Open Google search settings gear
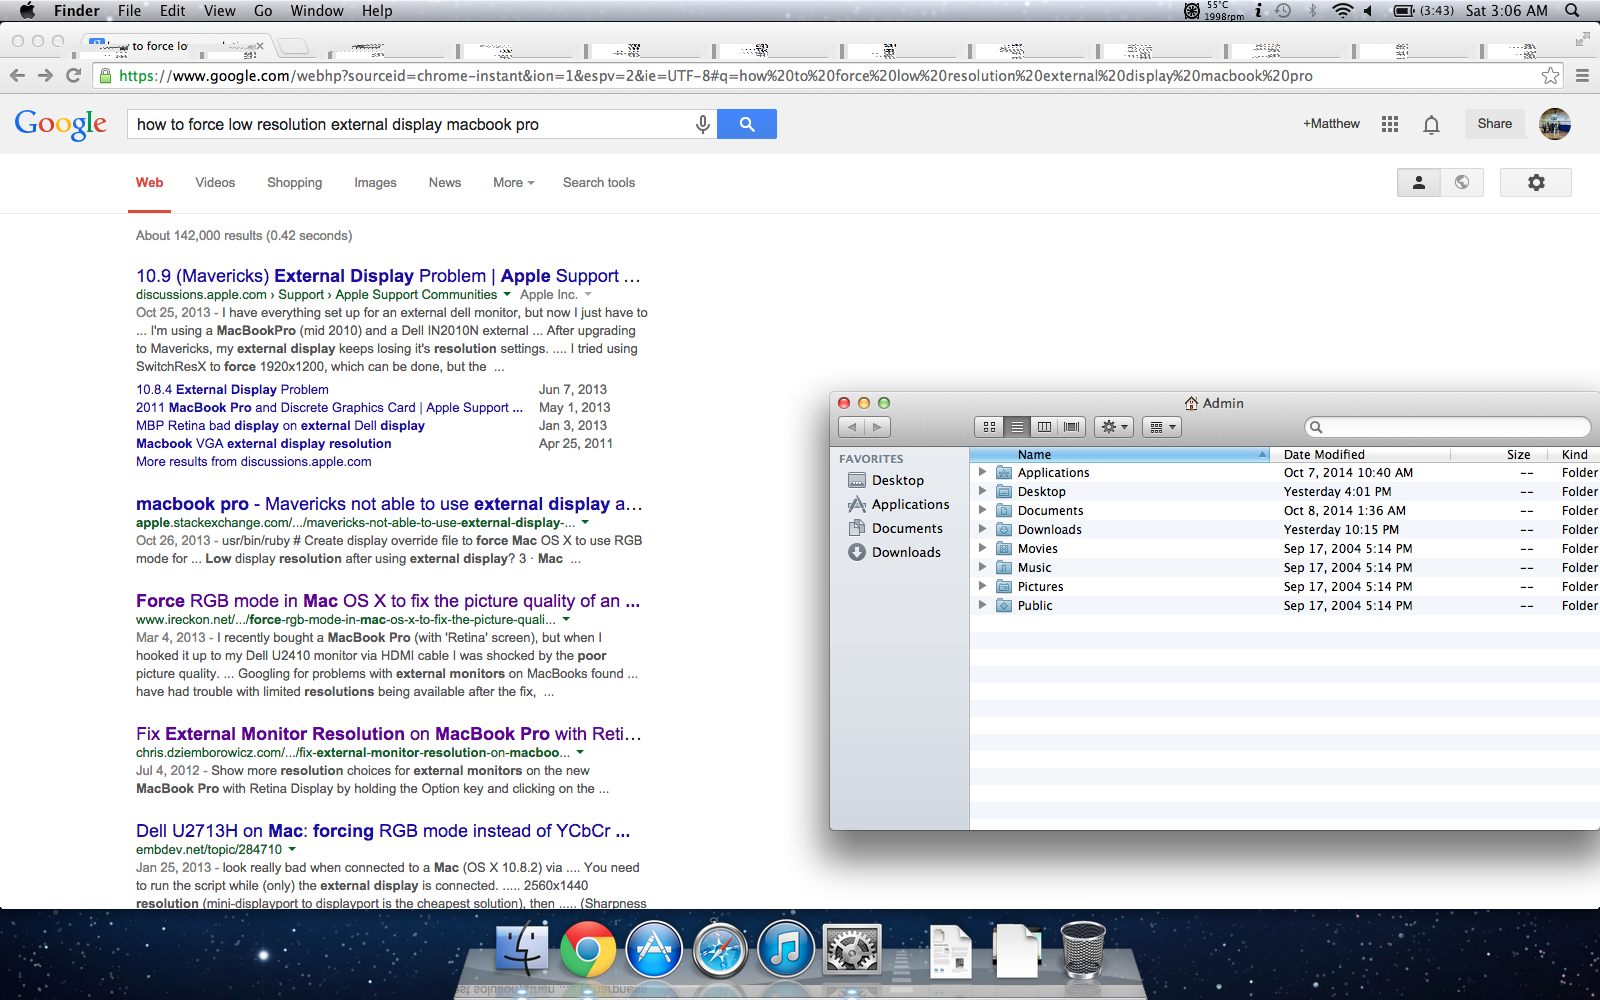This screenshot has height=1000, width=1600. click(x=1536, y=182)
